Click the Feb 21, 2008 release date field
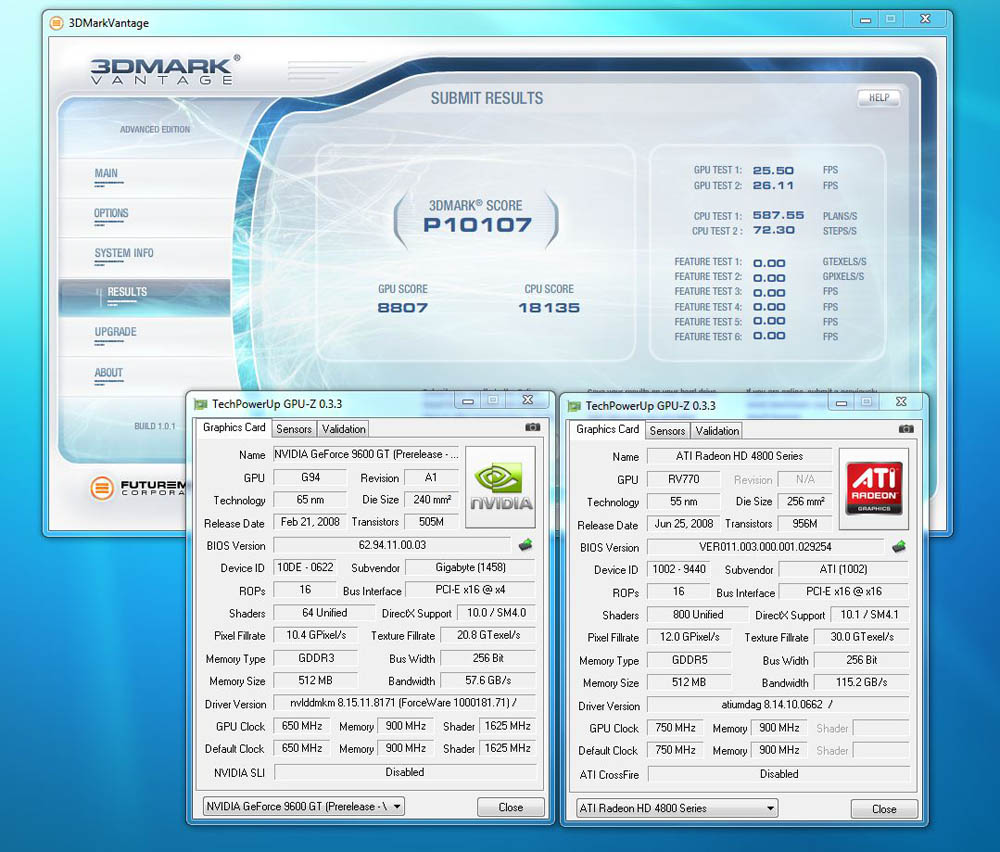This screenshot has width=1000, height=852. [310, 522]
